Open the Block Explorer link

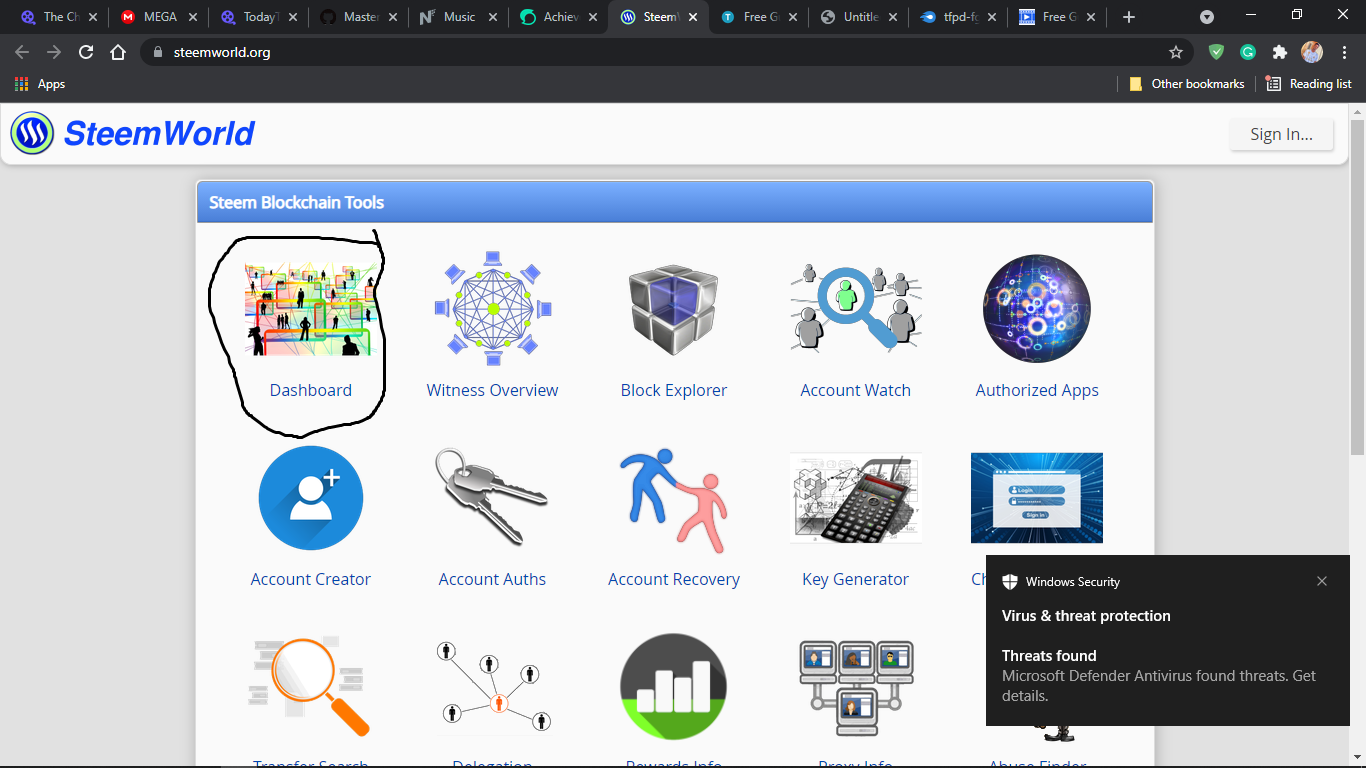[674, 390]
